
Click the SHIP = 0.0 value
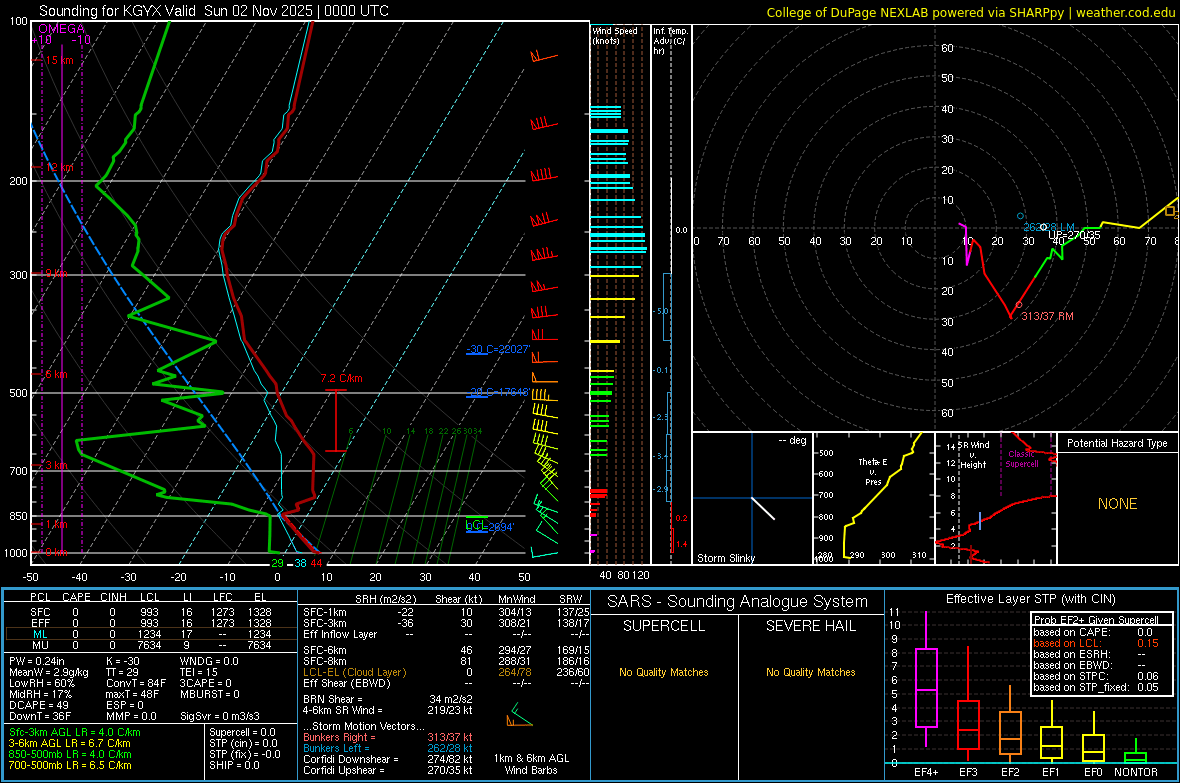pyautogui.click(x=234, y=765)
